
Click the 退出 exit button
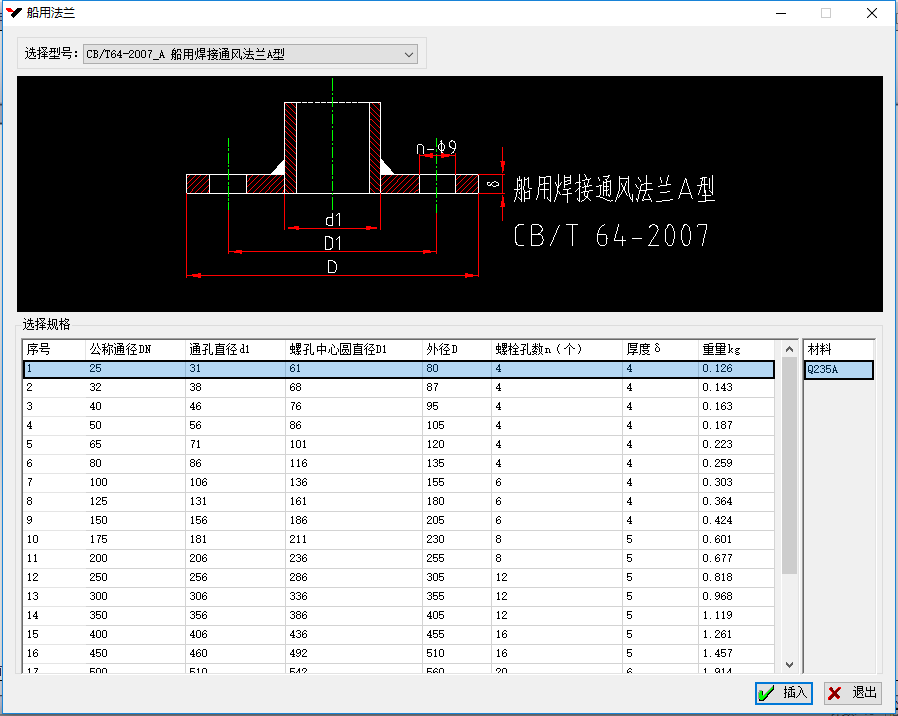point(853,693)
